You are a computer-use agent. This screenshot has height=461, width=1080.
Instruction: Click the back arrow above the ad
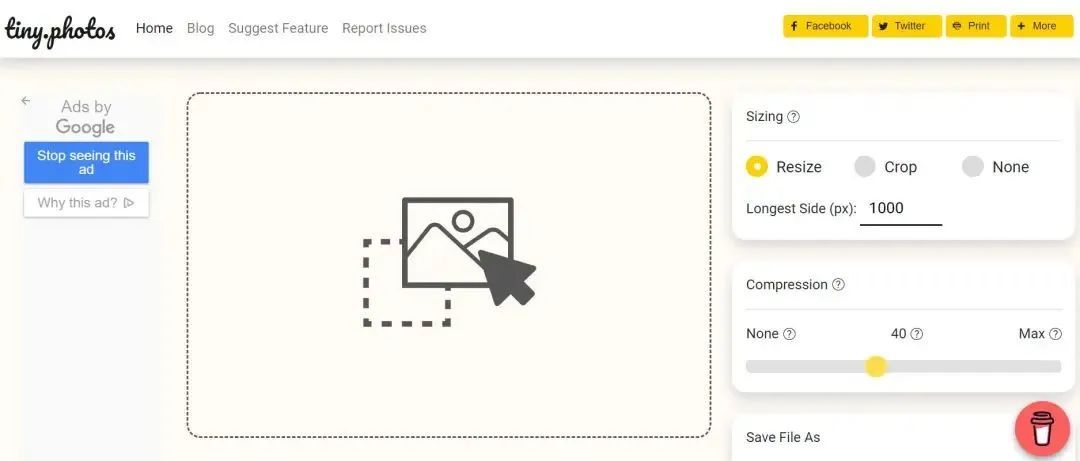click(26, 101)
